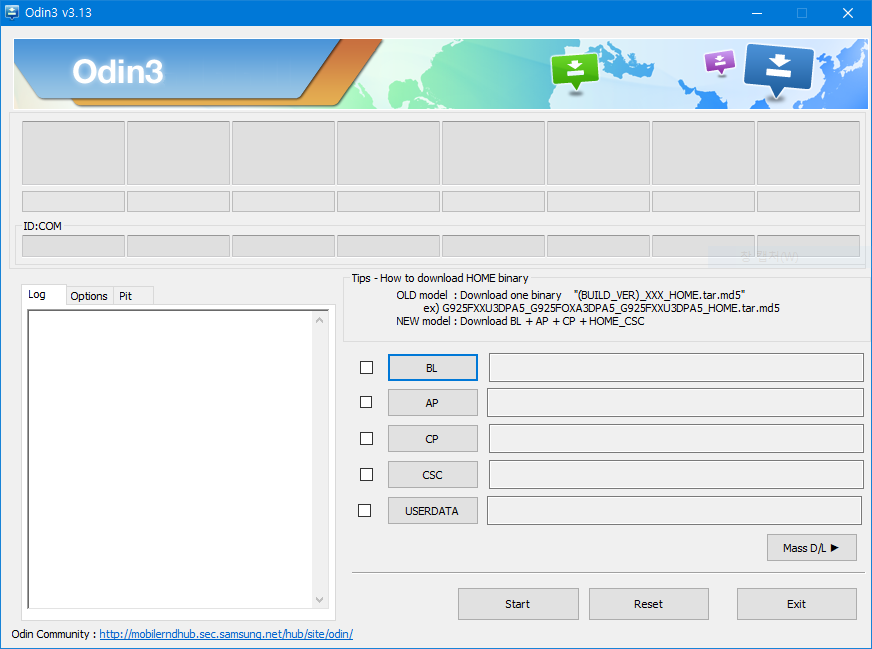Open the Mass D/L menu button
This screenshot has height=649, width=872.
tap(811, 548)
